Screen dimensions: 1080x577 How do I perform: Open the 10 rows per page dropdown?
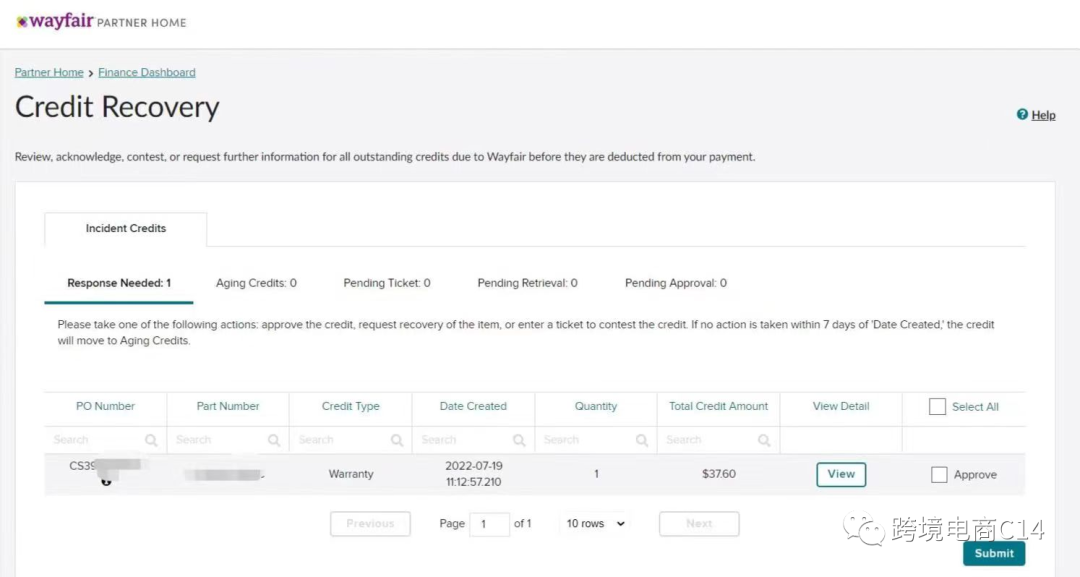[596, 524]
